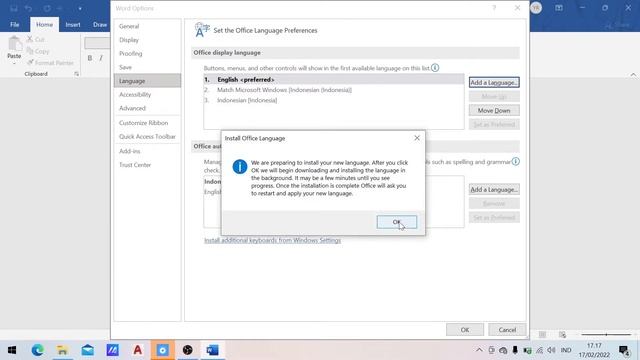Click OK at bottom of Word Options
The width and height of the screenshot is (640, 360).
click(464, 330)
